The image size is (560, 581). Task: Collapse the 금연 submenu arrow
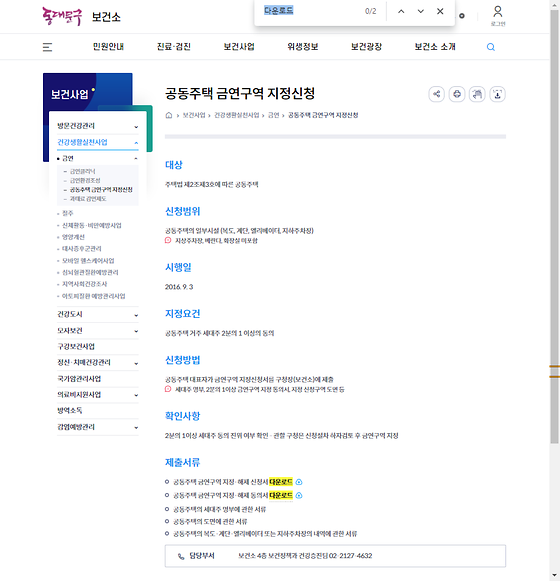(x=136, y=159)
